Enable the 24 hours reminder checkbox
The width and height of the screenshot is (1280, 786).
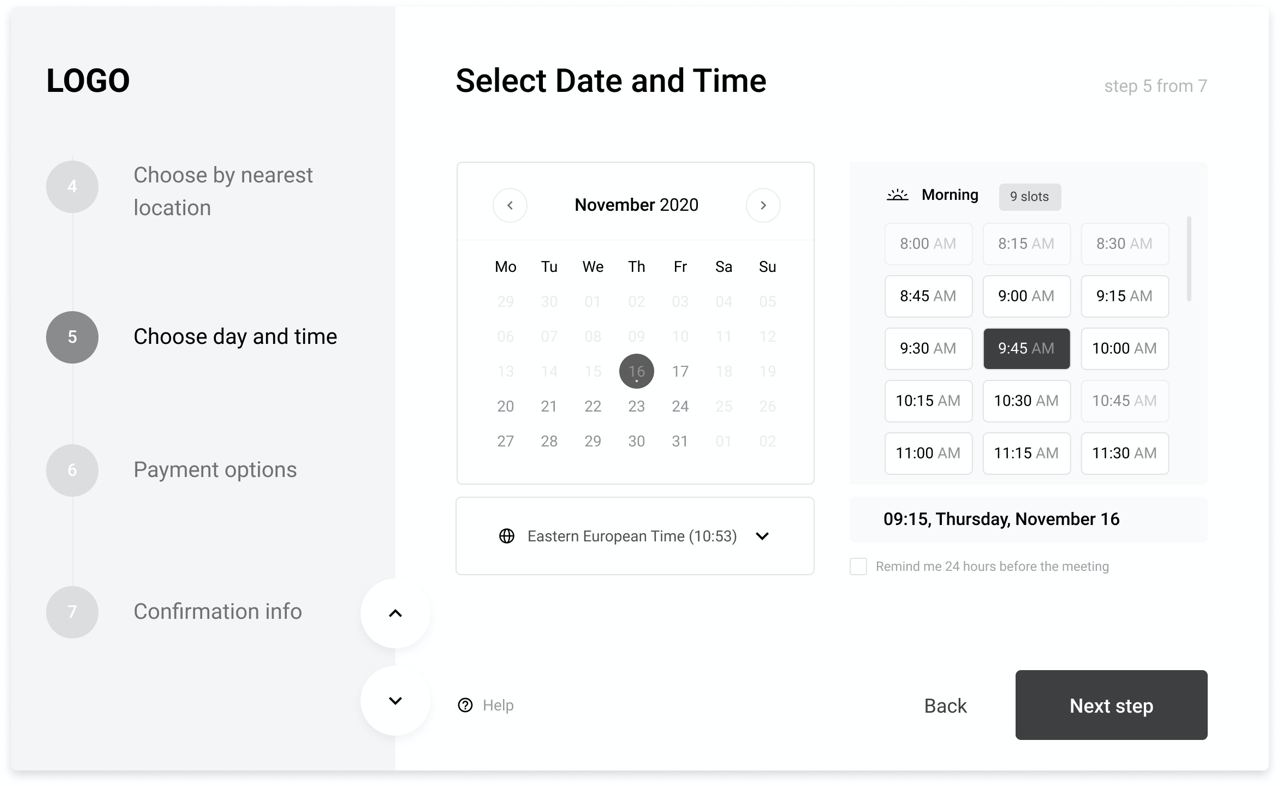point(858,566)
